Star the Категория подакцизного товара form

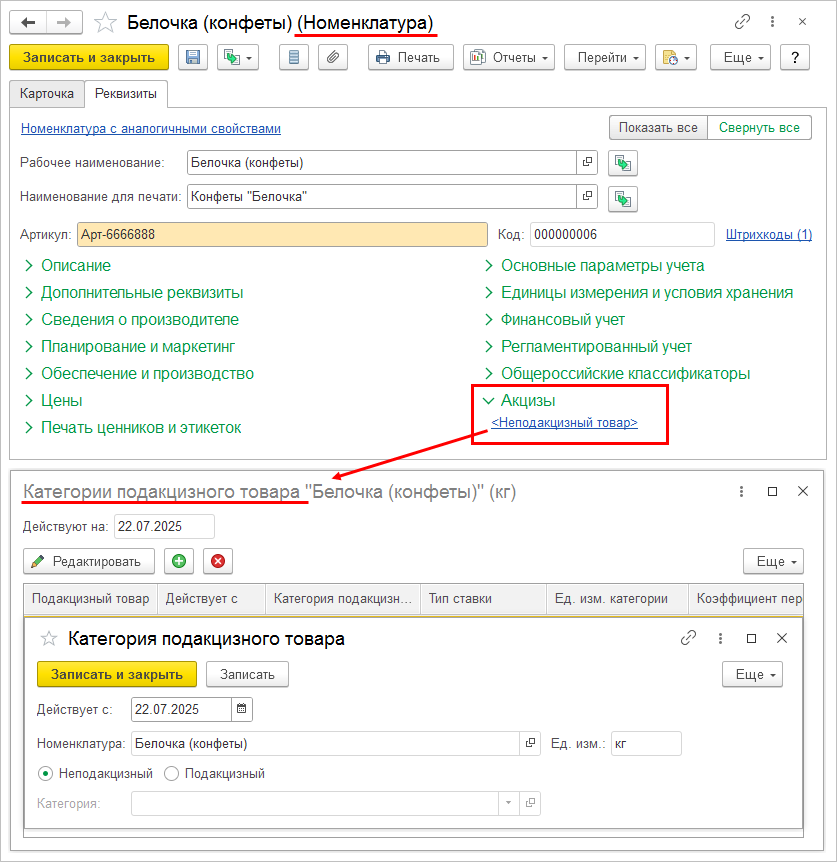pos(49,639)
